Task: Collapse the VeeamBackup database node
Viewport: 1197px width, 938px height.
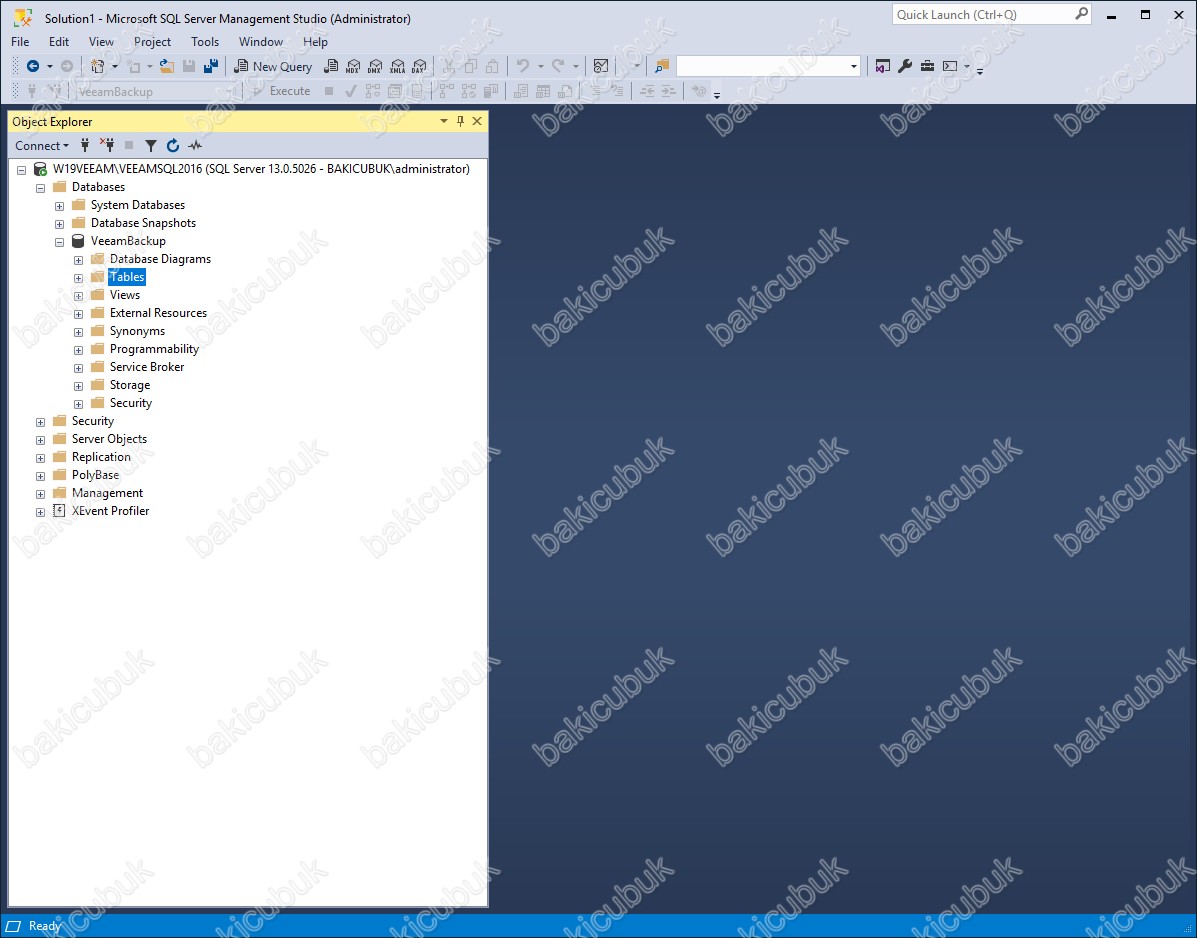Action: 60,242
